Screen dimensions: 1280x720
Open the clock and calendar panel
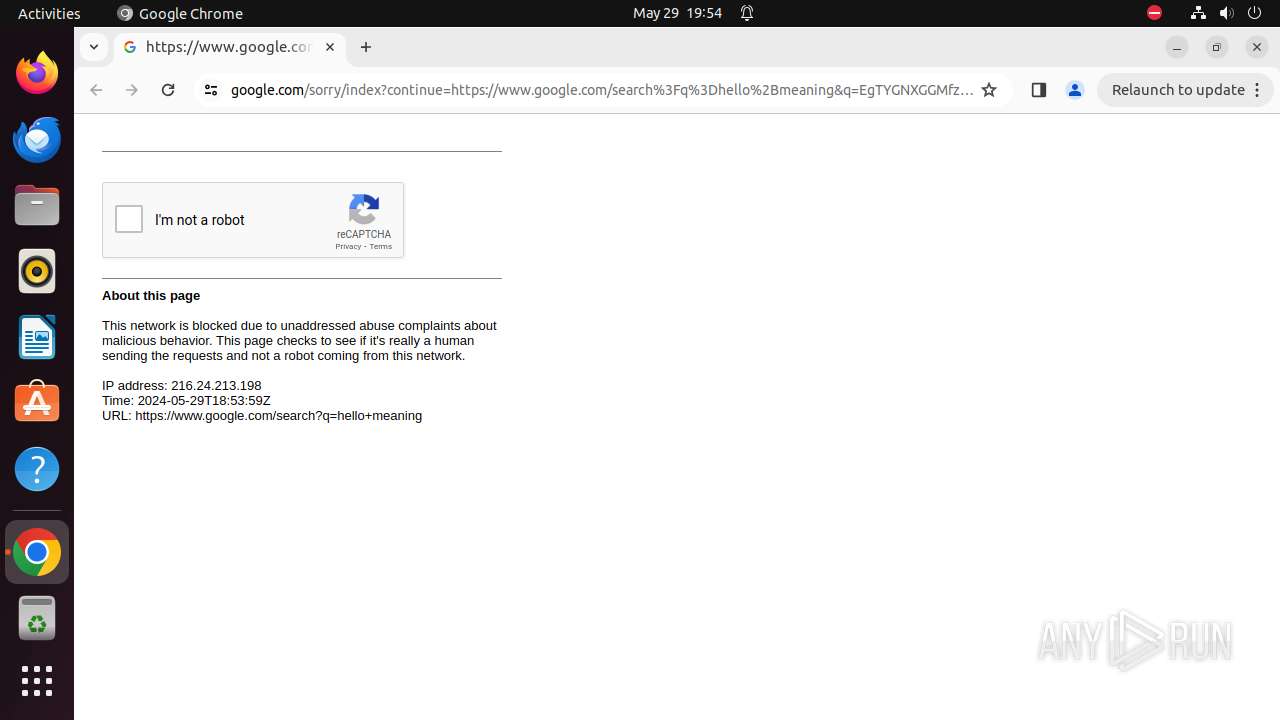(x=677, y=13)
